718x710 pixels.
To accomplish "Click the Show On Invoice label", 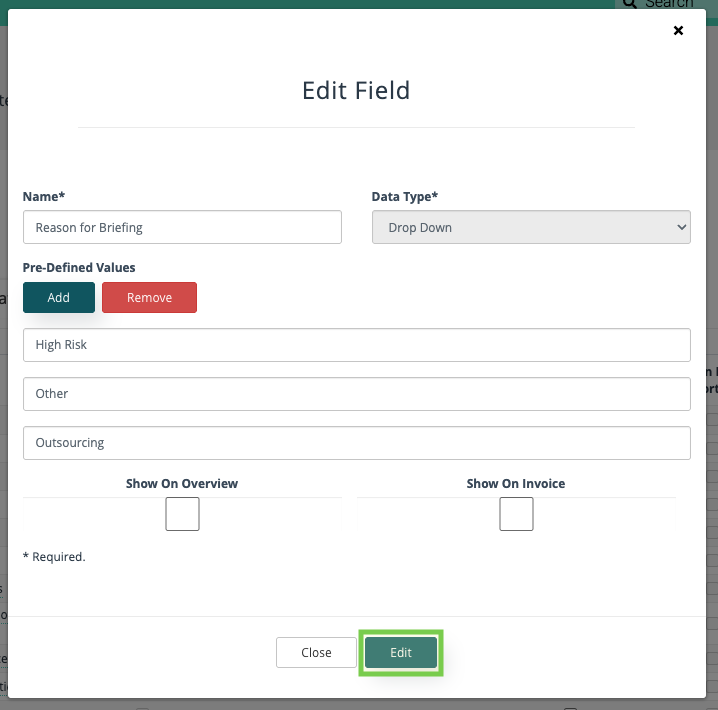I will click(516, 483).
